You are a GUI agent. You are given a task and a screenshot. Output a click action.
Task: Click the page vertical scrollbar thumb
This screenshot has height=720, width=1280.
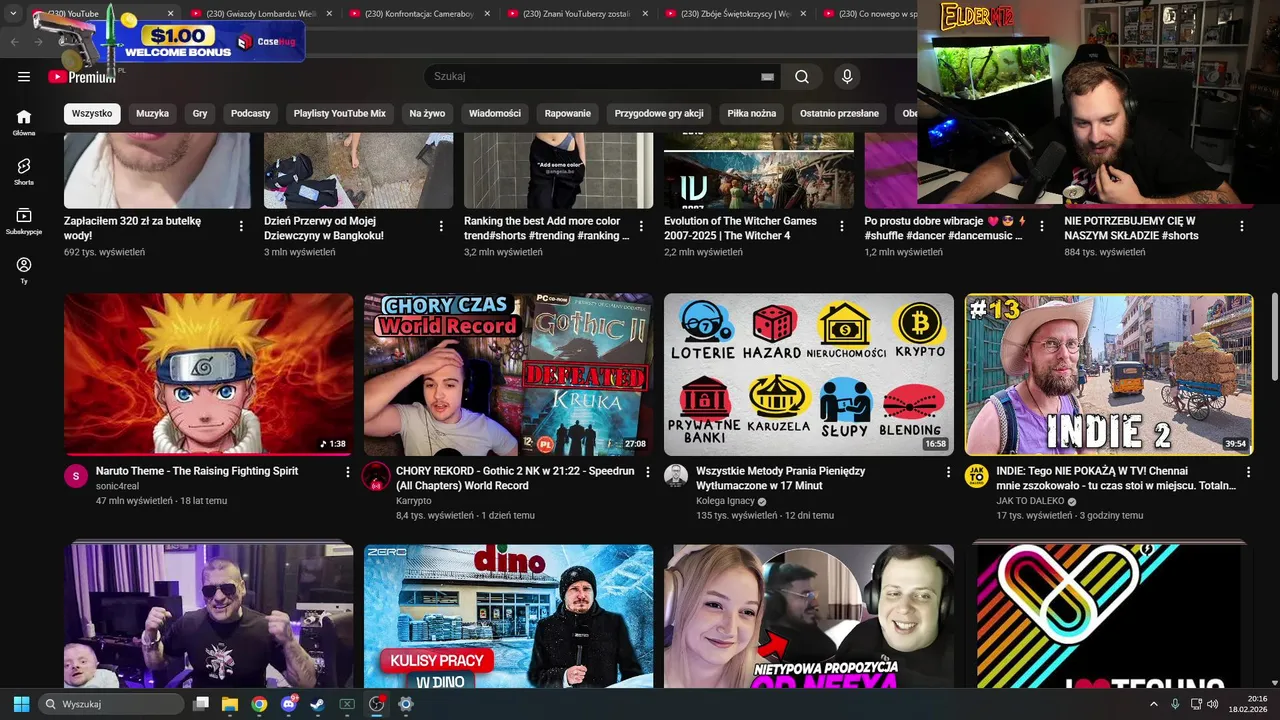(1274, 335)
